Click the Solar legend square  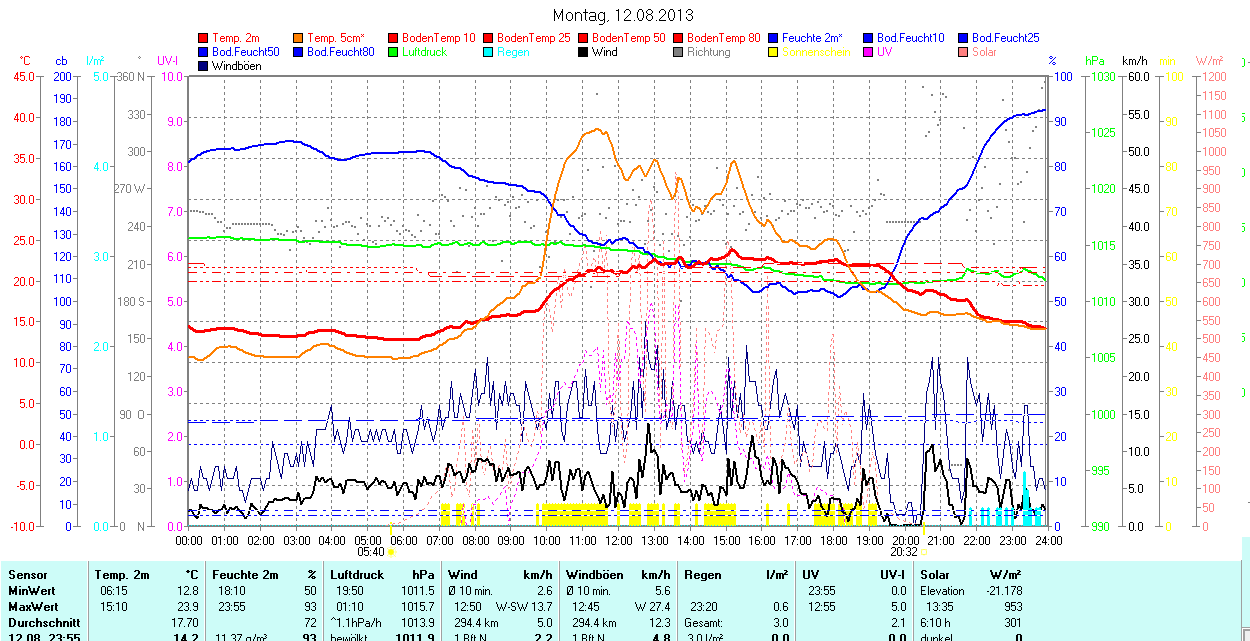tap(964, 52)
